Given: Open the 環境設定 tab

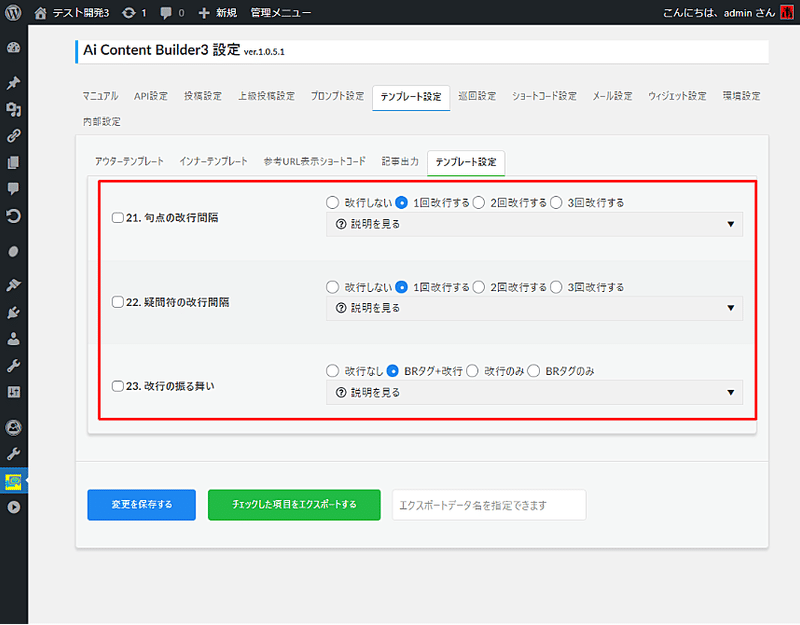Looking at the screenshot, I should 741,96.
